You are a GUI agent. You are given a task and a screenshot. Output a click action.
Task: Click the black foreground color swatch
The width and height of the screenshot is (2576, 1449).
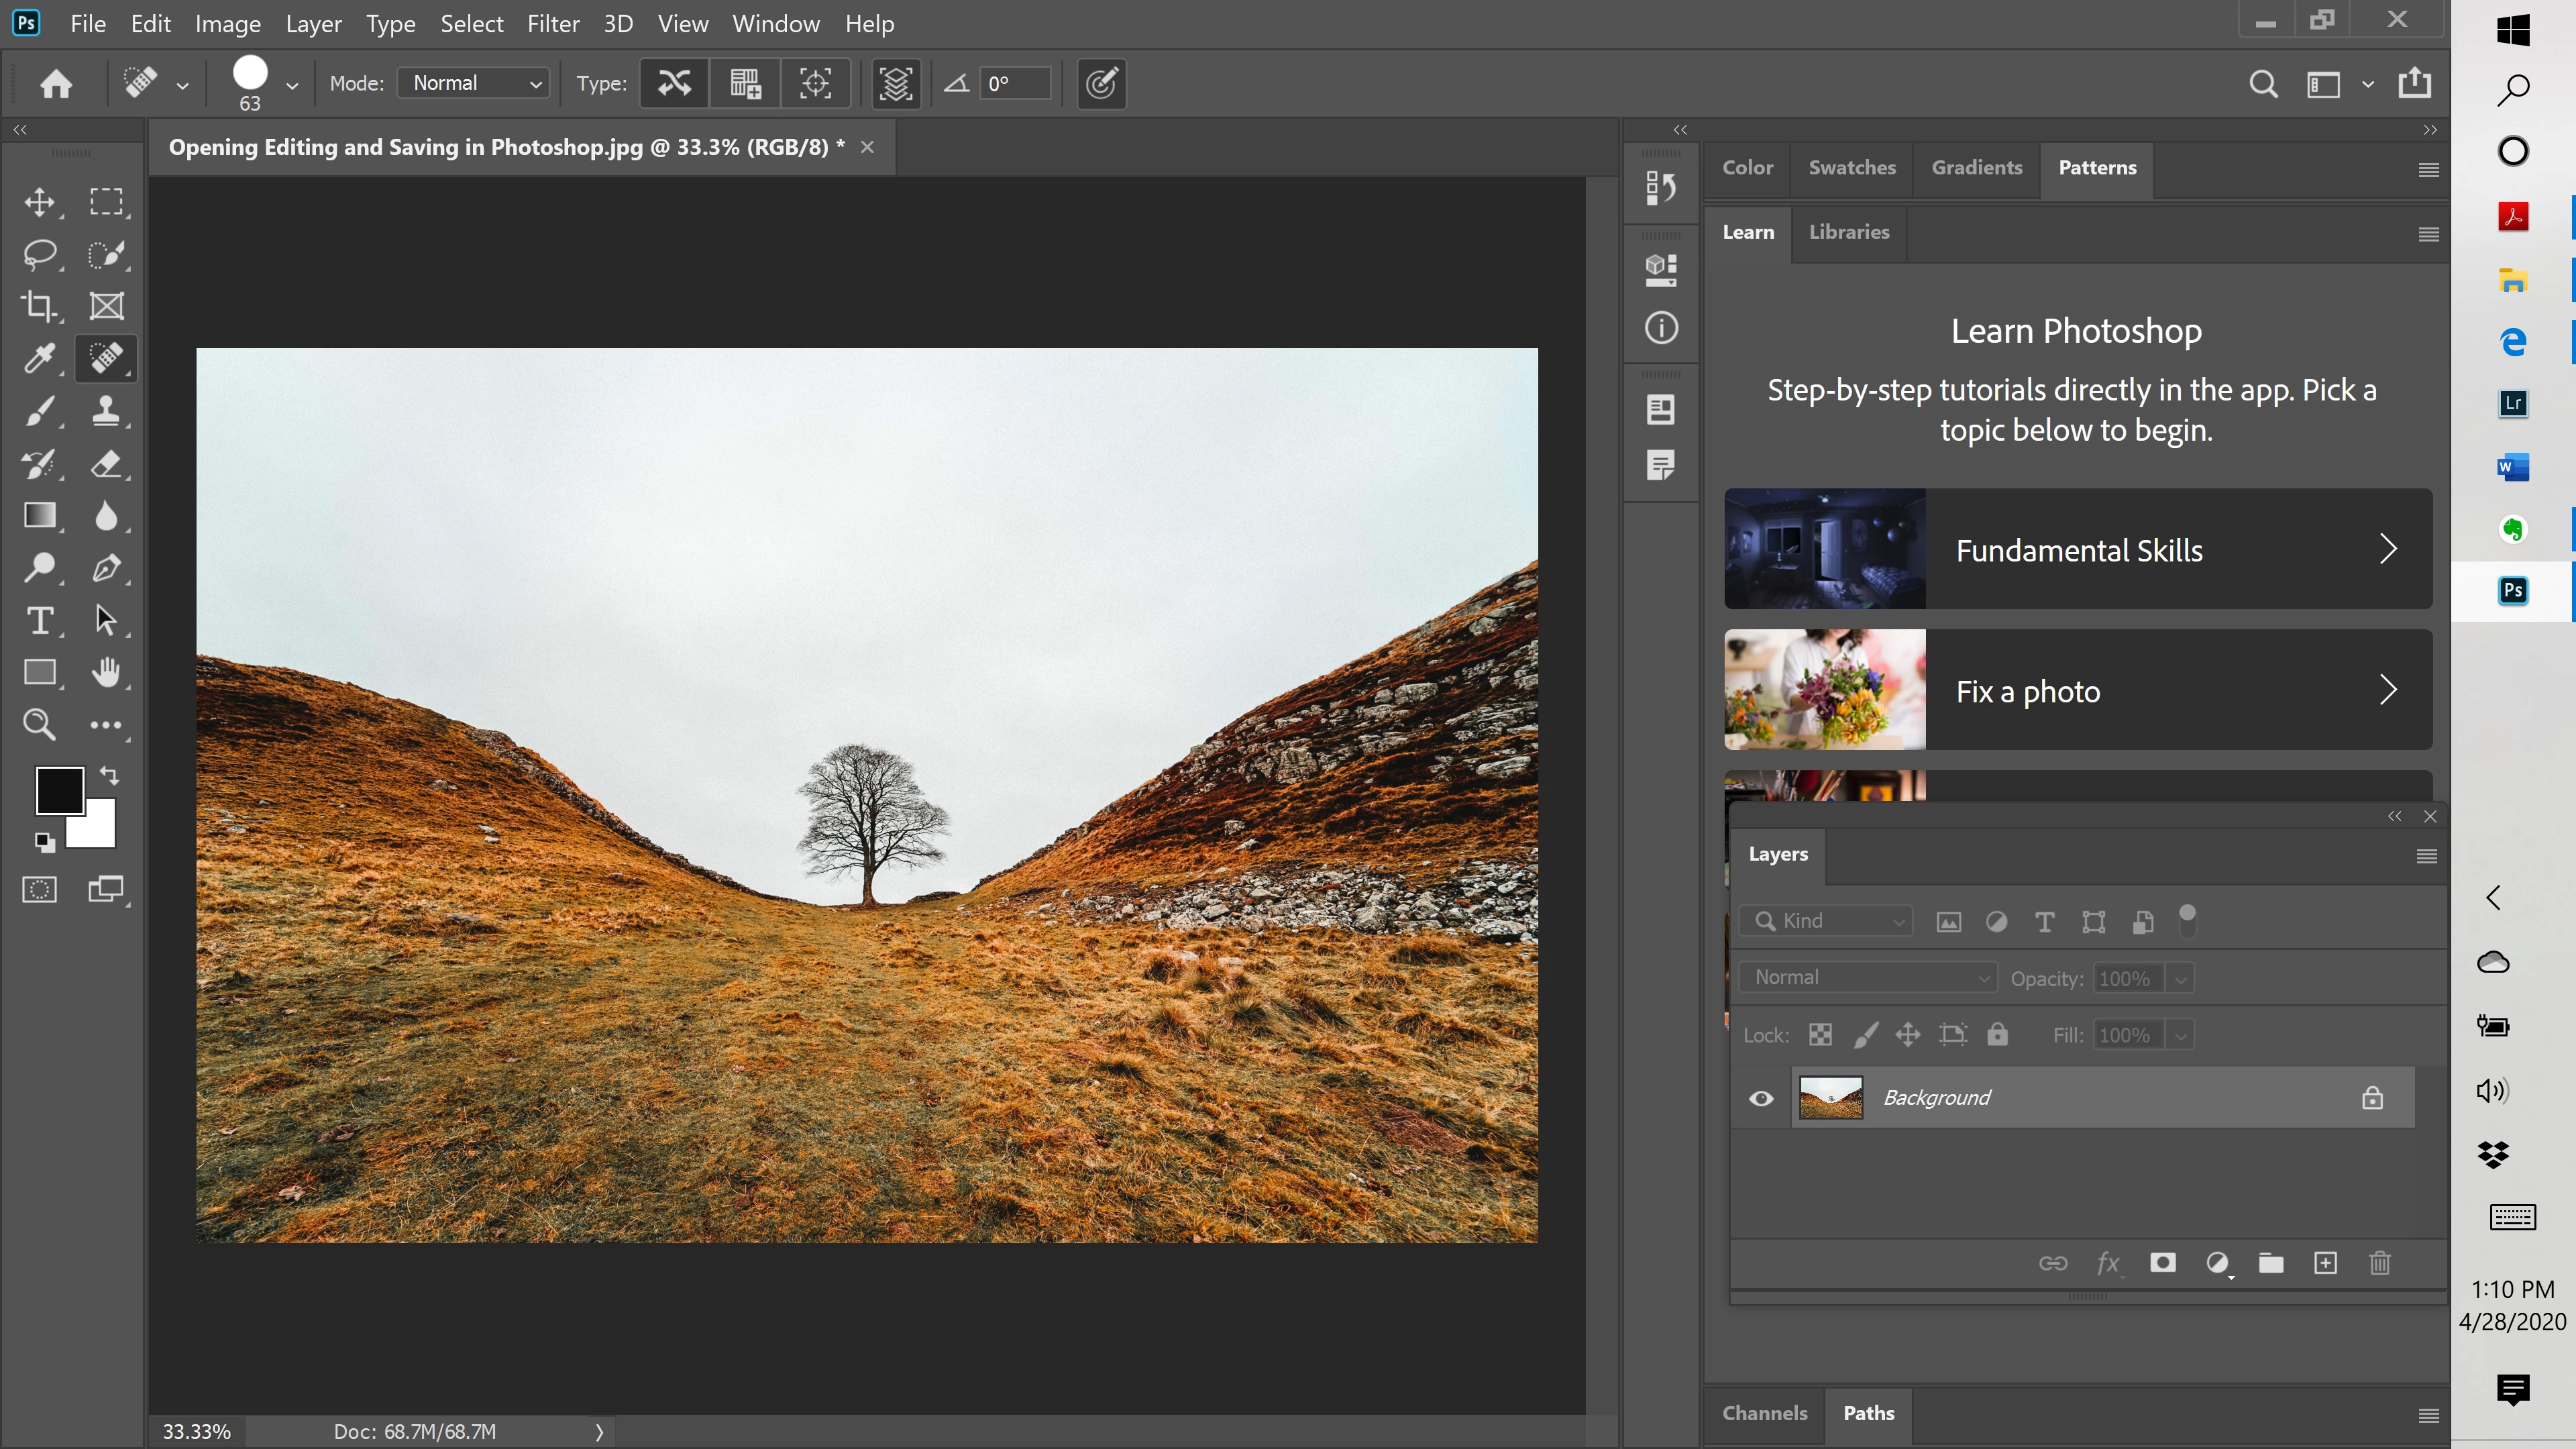point(58,789)
